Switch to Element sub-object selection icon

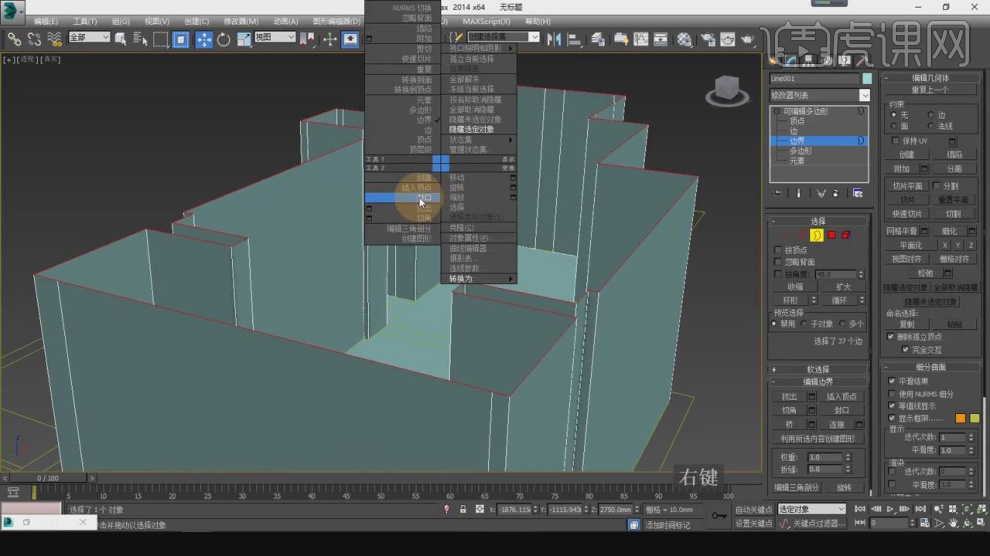click(x=846, y=235)
